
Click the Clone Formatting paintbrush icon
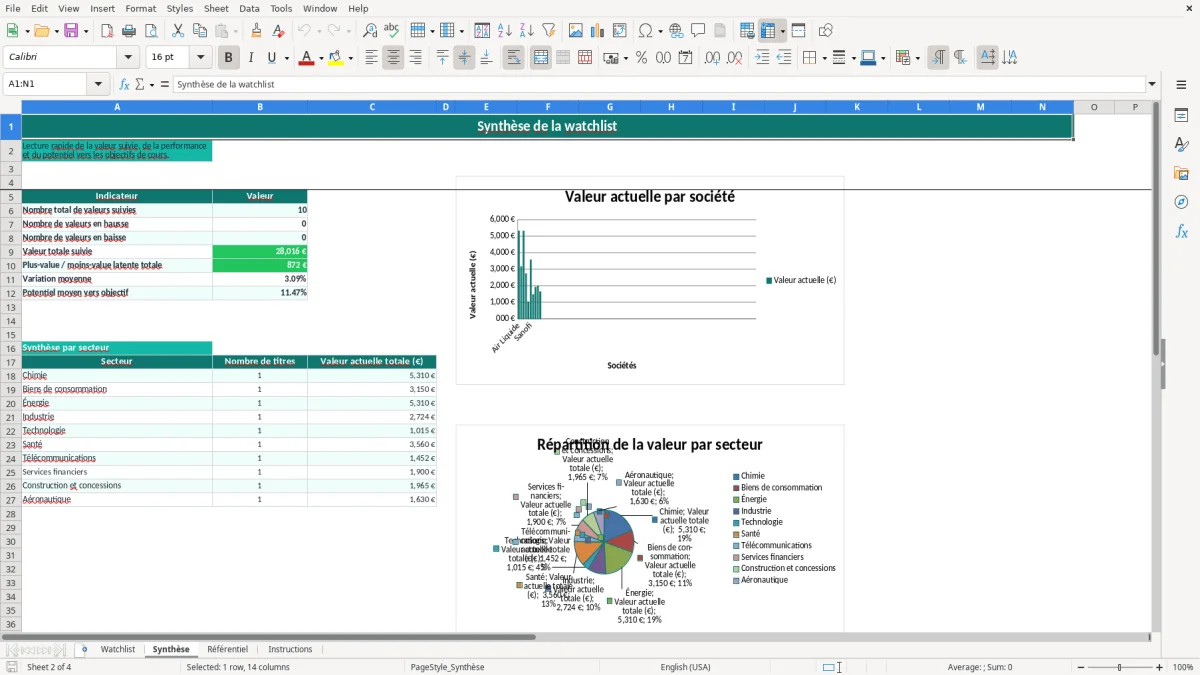[256, 31]
